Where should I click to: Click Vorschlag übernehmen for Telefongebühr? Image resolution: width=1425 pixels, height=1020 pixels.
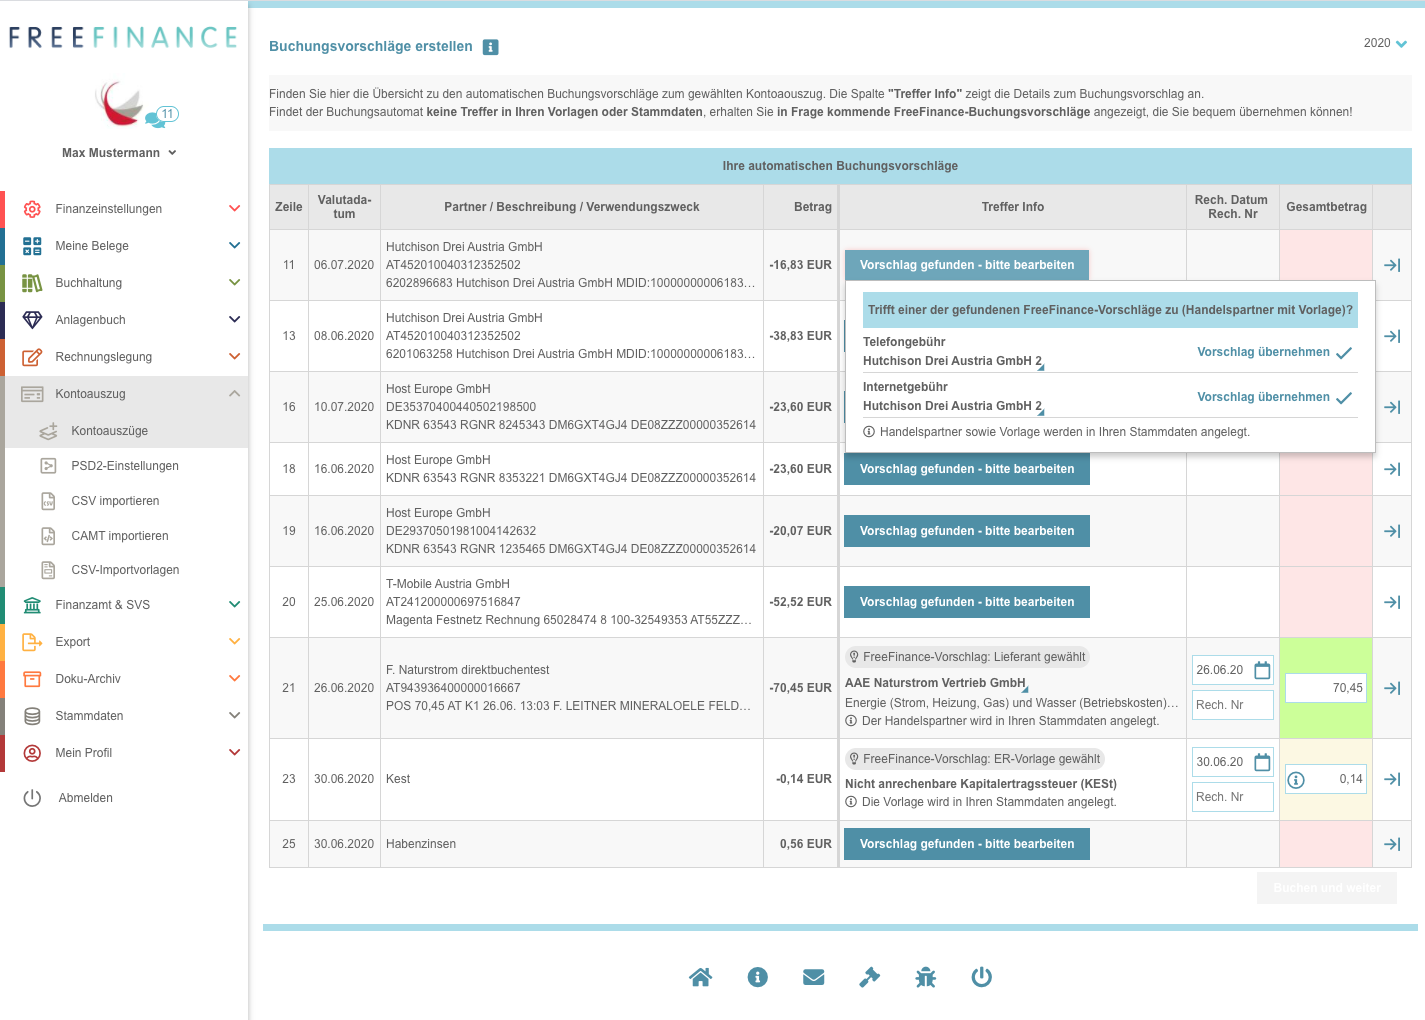pos(1275,352)
